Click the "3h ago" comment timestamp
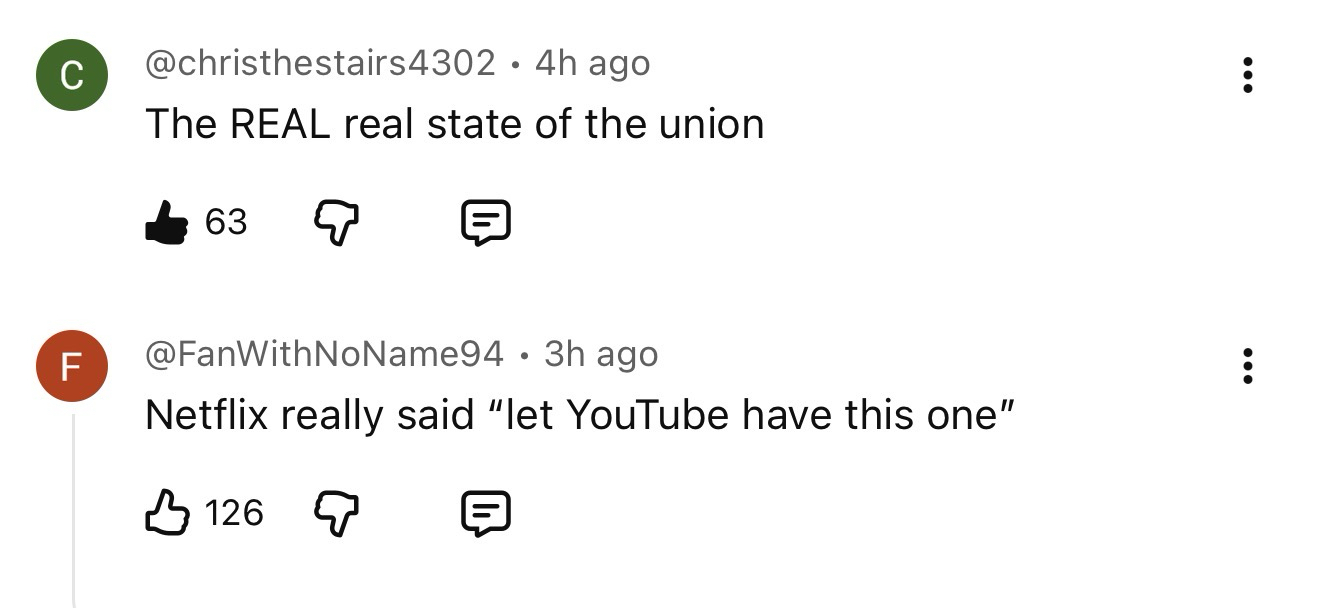This screenshot has height=608, width=1320. coord(601,354)
